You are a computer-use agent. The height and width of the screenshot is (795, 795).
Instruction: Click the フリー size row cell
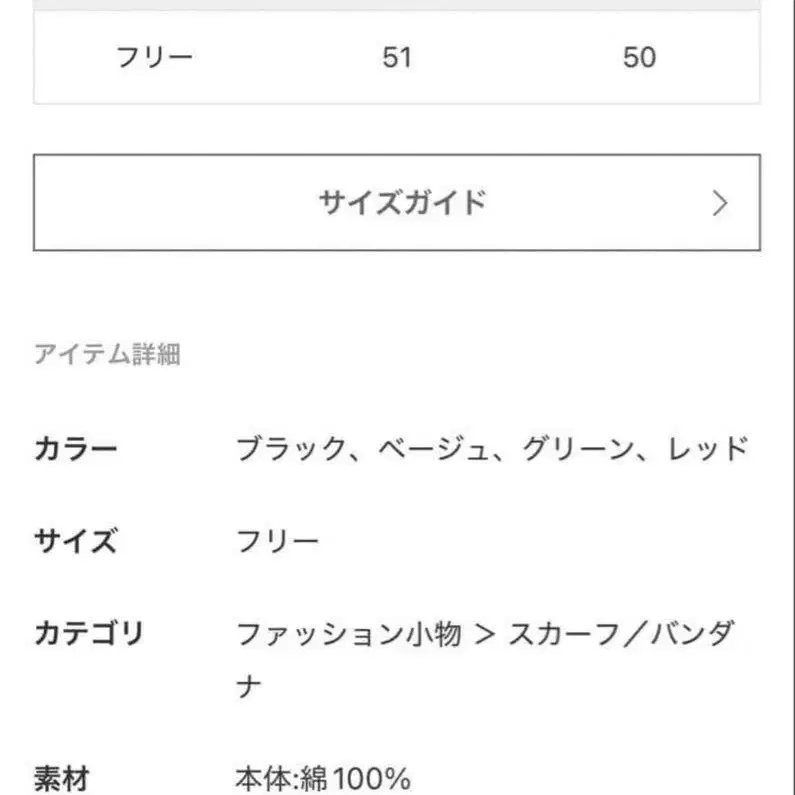[x=154, y=57]
